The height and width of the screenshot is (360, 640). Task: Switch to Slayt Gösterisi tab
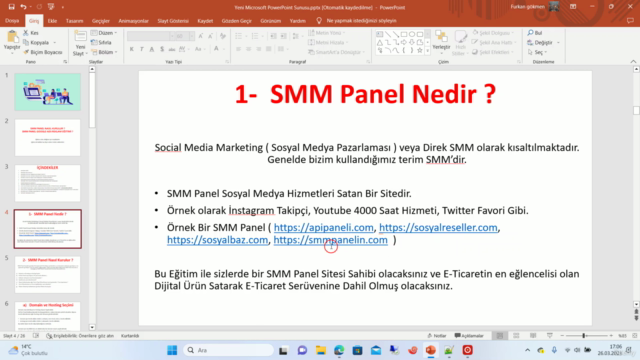pos(173,21)
